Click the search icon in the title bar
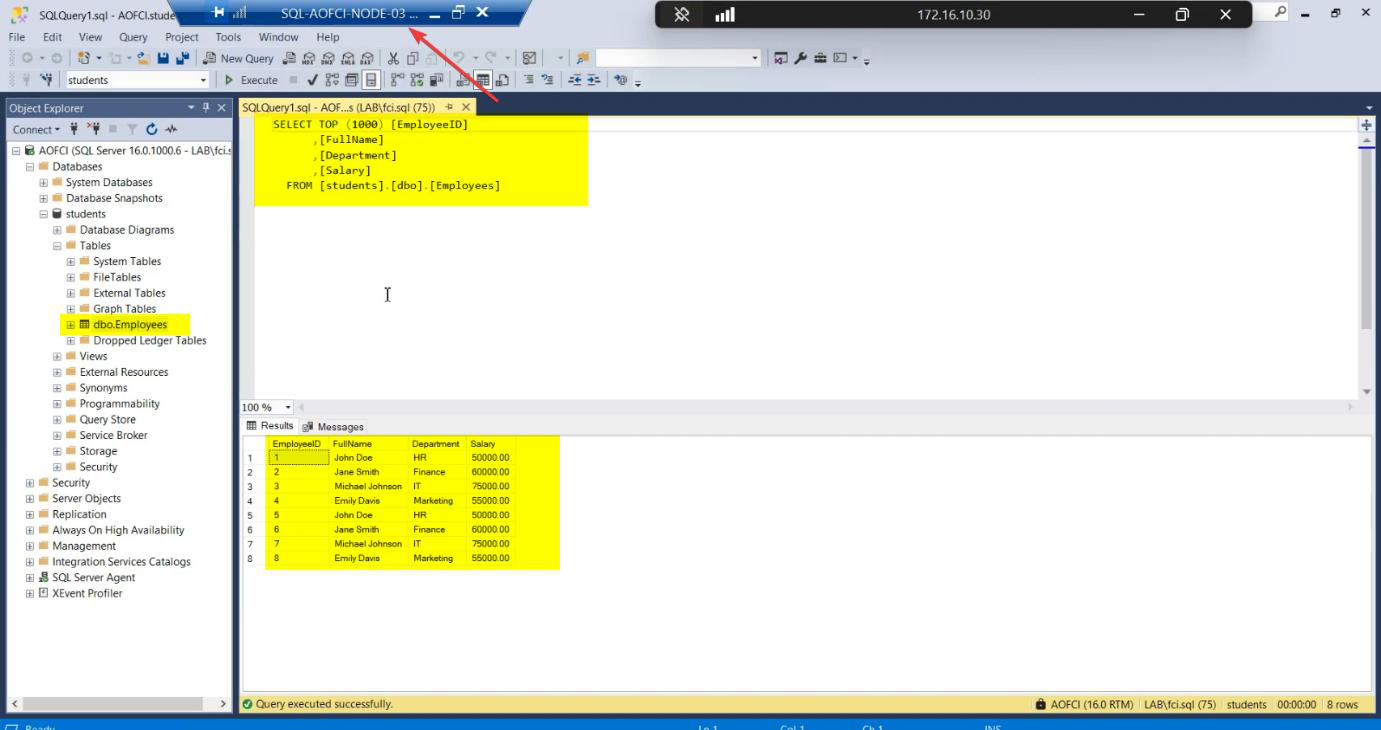This screenshot has width=1381, height=730. 1280,12
